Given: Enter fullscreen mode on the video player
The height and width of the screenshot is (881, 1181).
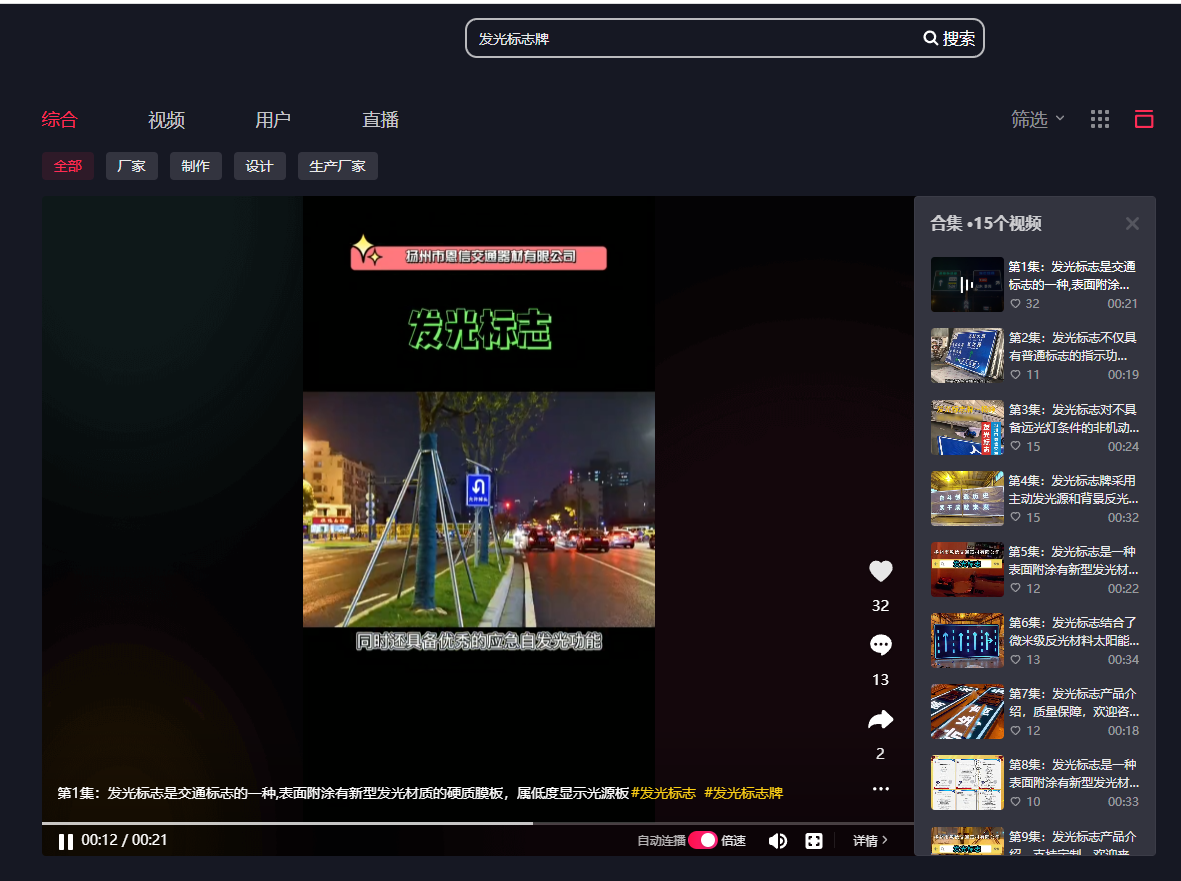Looking at the screenshot, I should pyautogui.click(x=814, y=841).
